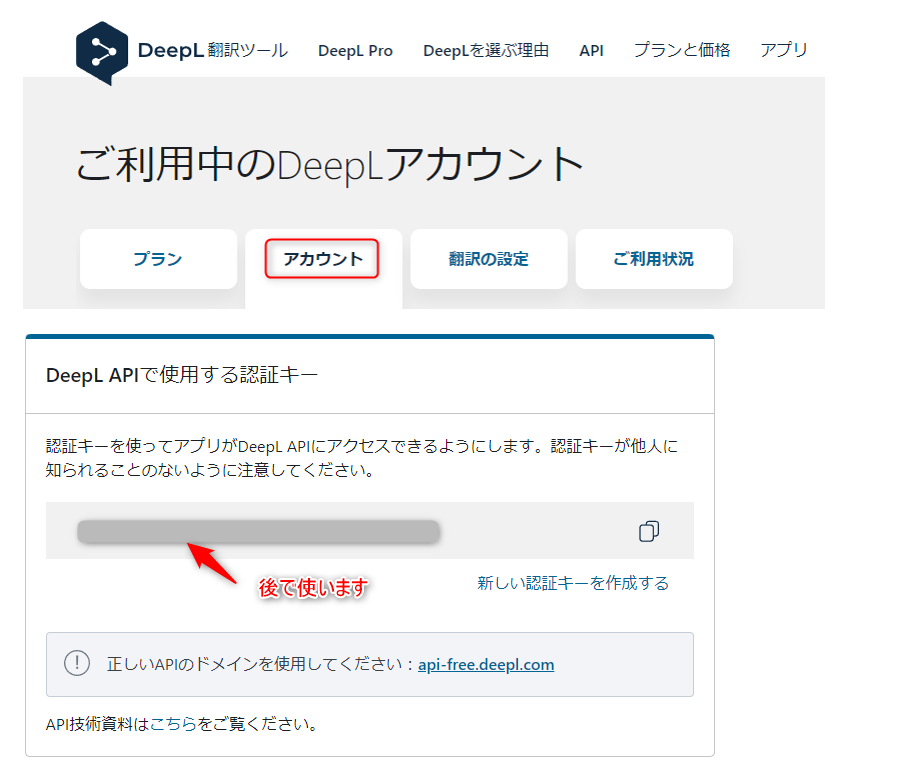Open プランと価格 page
The image size is (919, 771).
[x=682, y=50]
